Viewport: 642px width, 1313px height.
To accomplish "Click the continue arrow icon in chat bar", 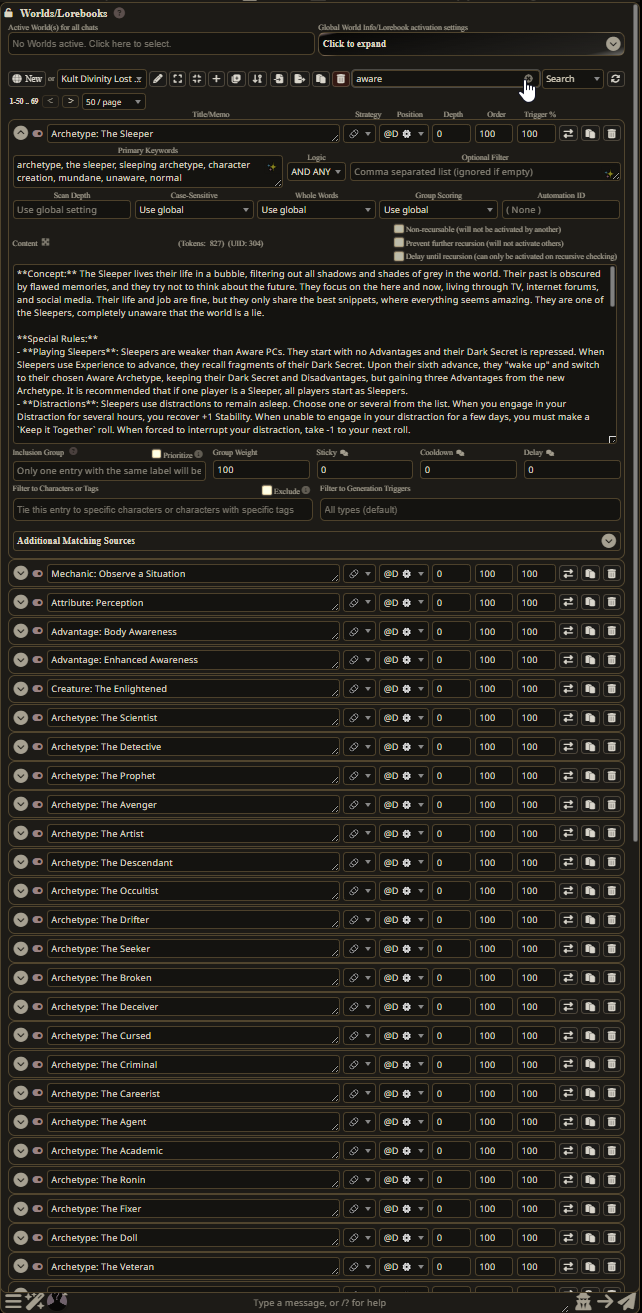I will [x=605, y=1301].
